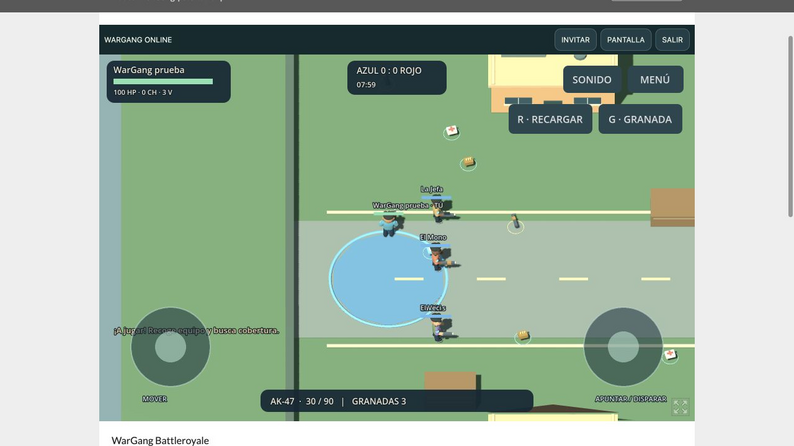Image resolution: width=794 pixels, height=446 pixels.
Task: Click the GRANADAS 3 counter
Action: pyautogui.click(x=379, y=401)
